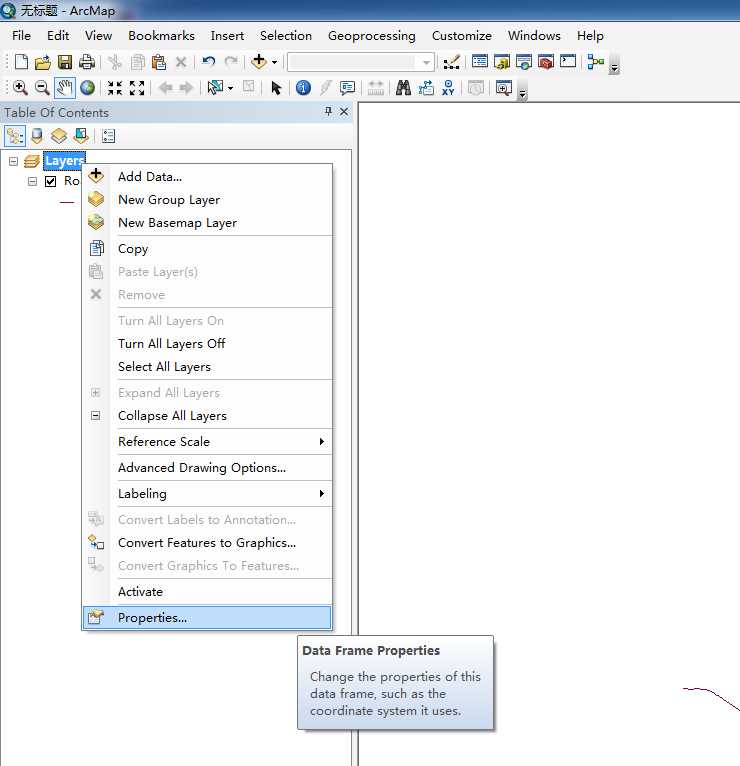This screenshot has width=740, height=766.
Task: Open the Go To XY tool
Action: click(448, 88)
